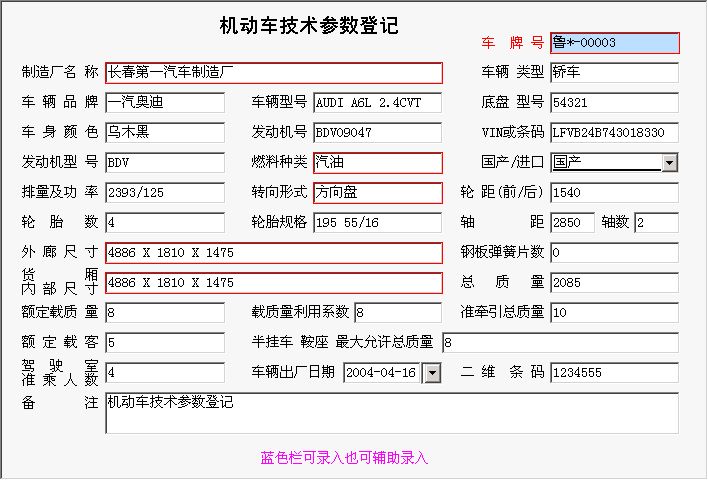Focus the 车辆品牌 brand input
Image resolution: width=708 pixels, height=480 pixels.
(164, 103)
